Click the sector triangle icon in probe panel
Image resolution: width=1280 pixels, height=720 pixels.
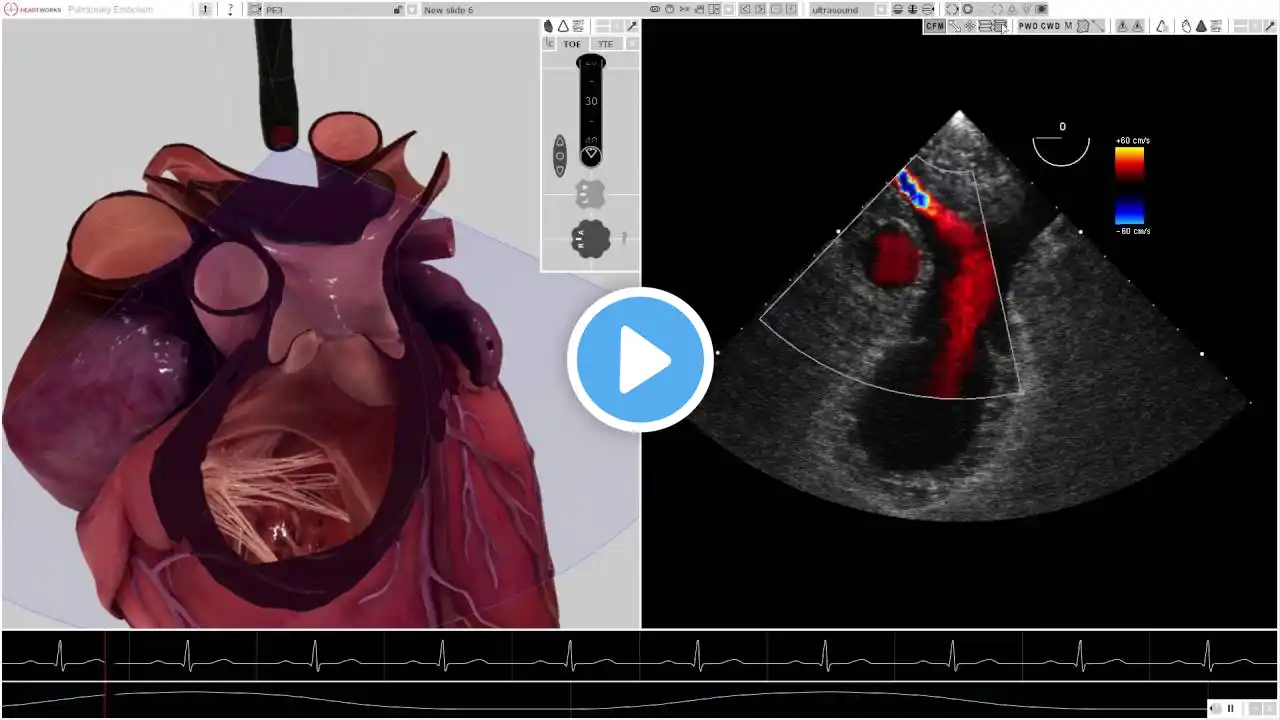coord(563,26)
